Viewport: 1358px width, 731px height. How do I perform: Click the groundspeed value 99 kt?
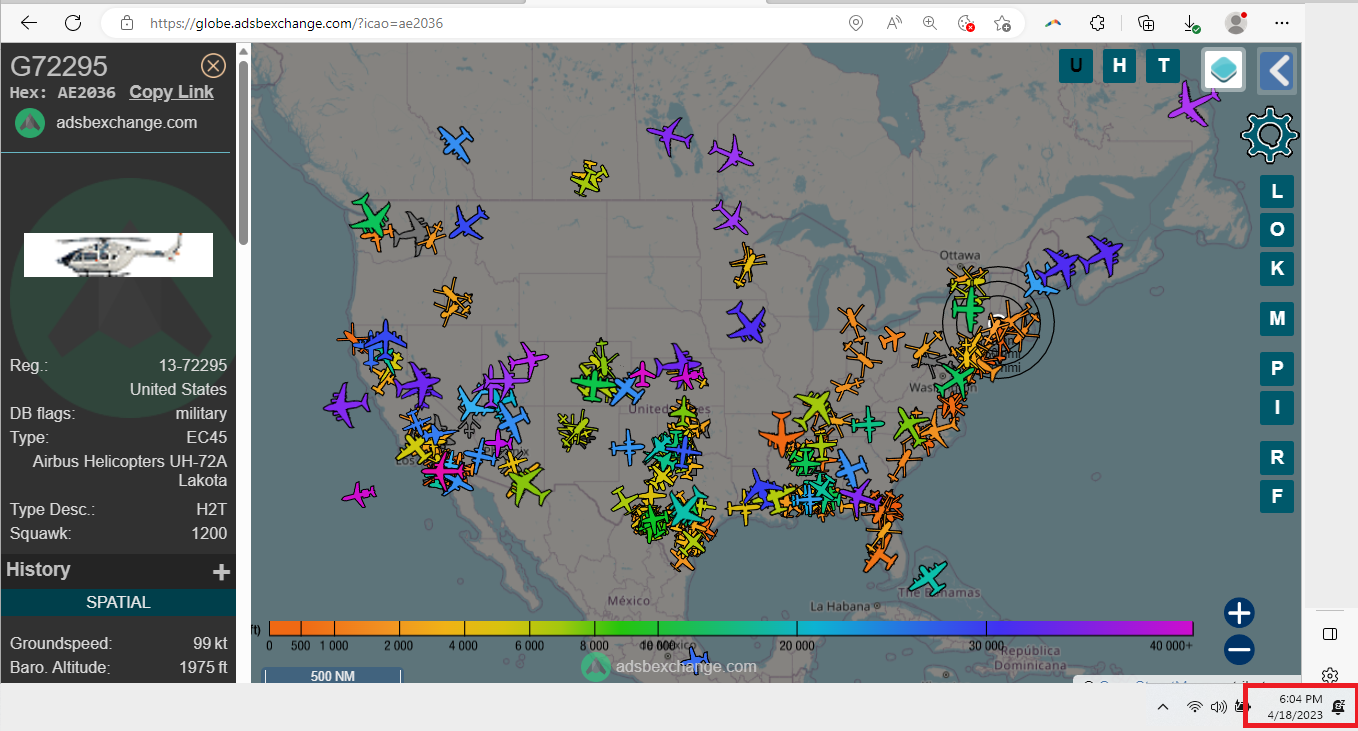pyautogui.click(x=210, y=643)
